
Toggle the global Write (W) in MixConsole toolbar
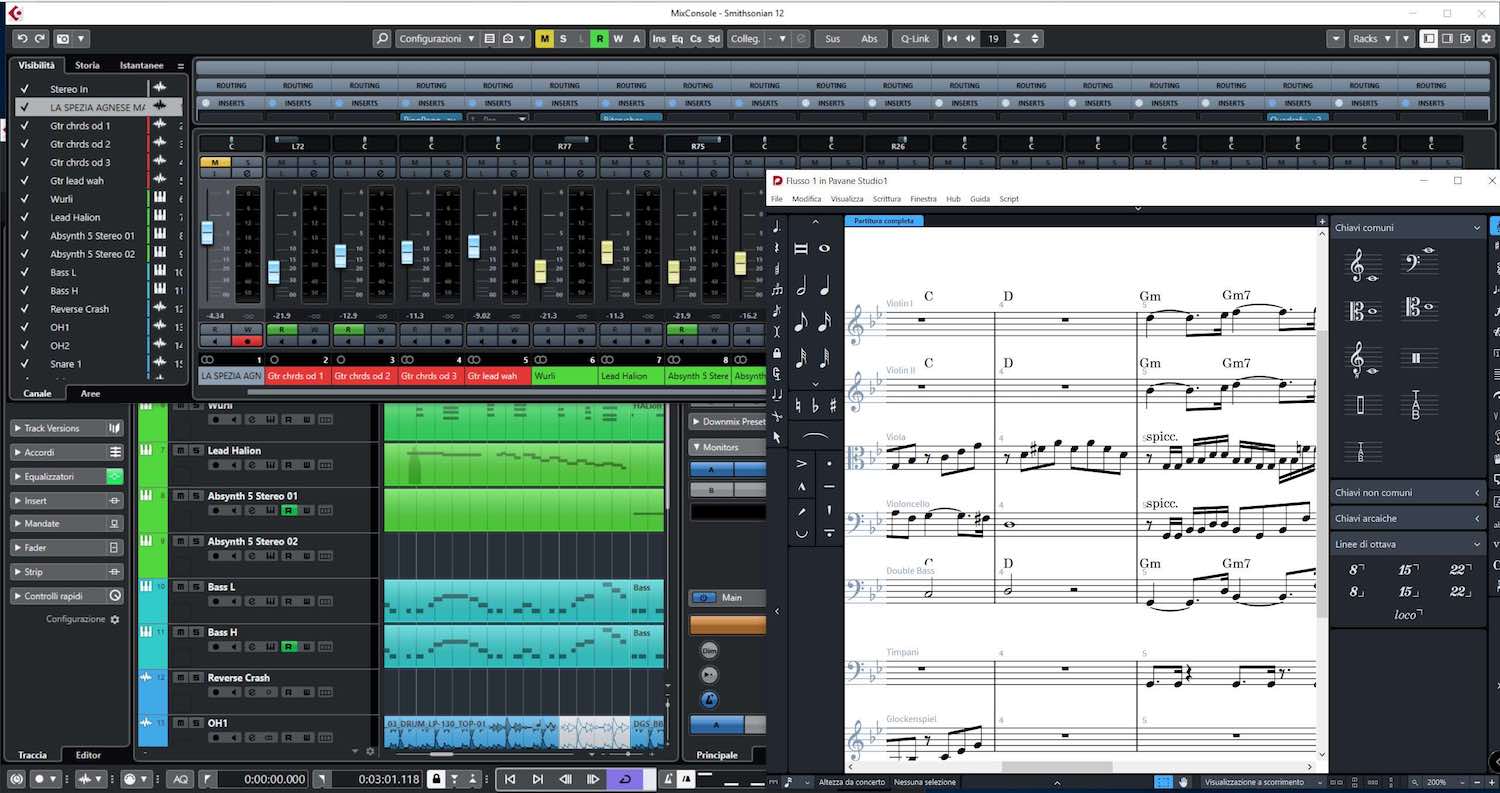click(x=618, y=39)
